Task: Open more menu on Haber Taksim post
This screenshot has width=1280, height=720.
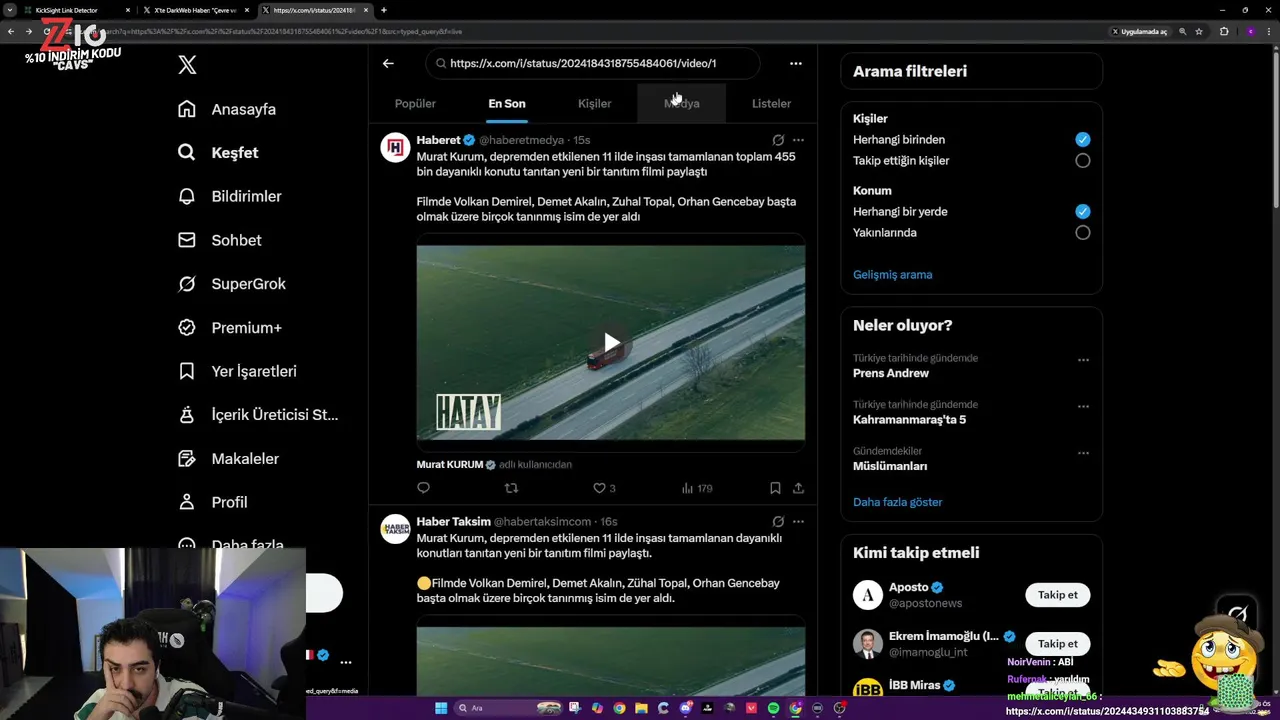Action: (x=798, y=521)
